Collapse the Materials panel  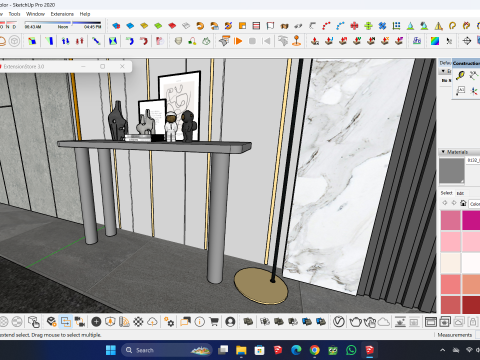point(443,152)
